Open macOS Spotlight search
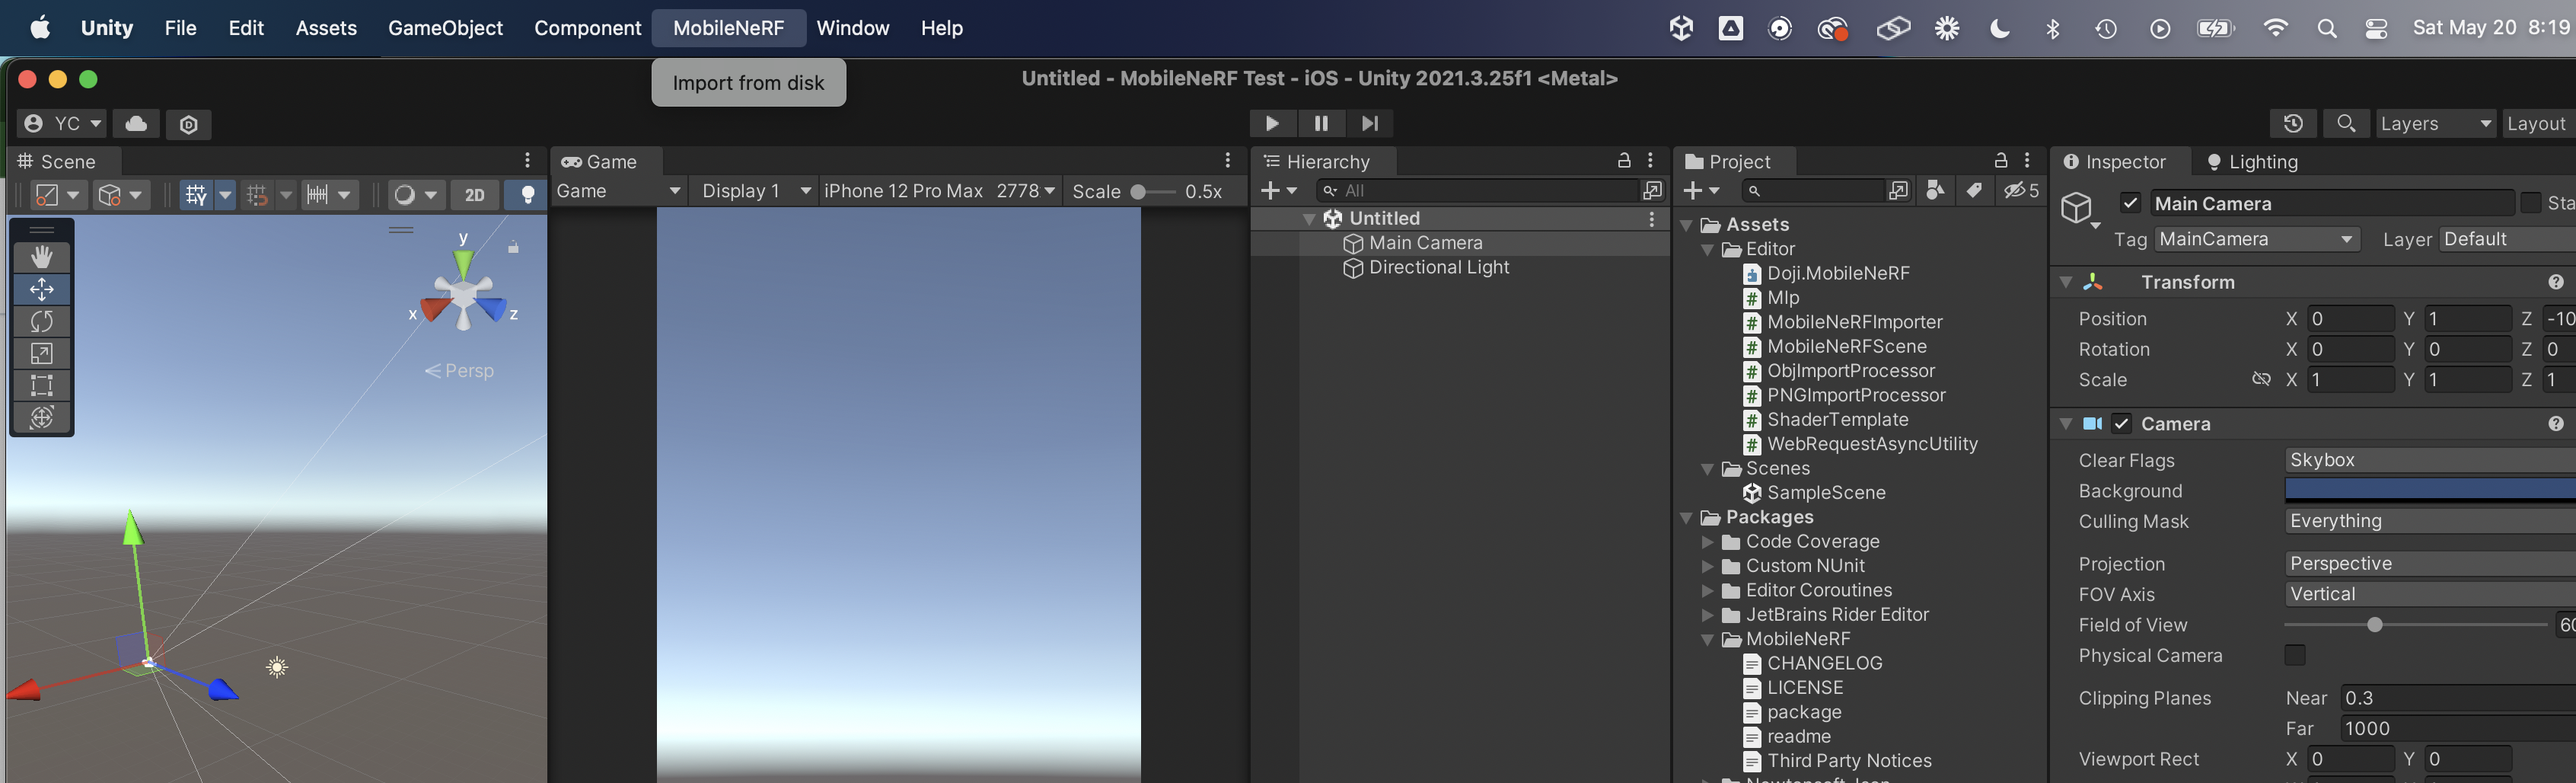Viewport: 2576px width, 783px height. point(2327,28)
